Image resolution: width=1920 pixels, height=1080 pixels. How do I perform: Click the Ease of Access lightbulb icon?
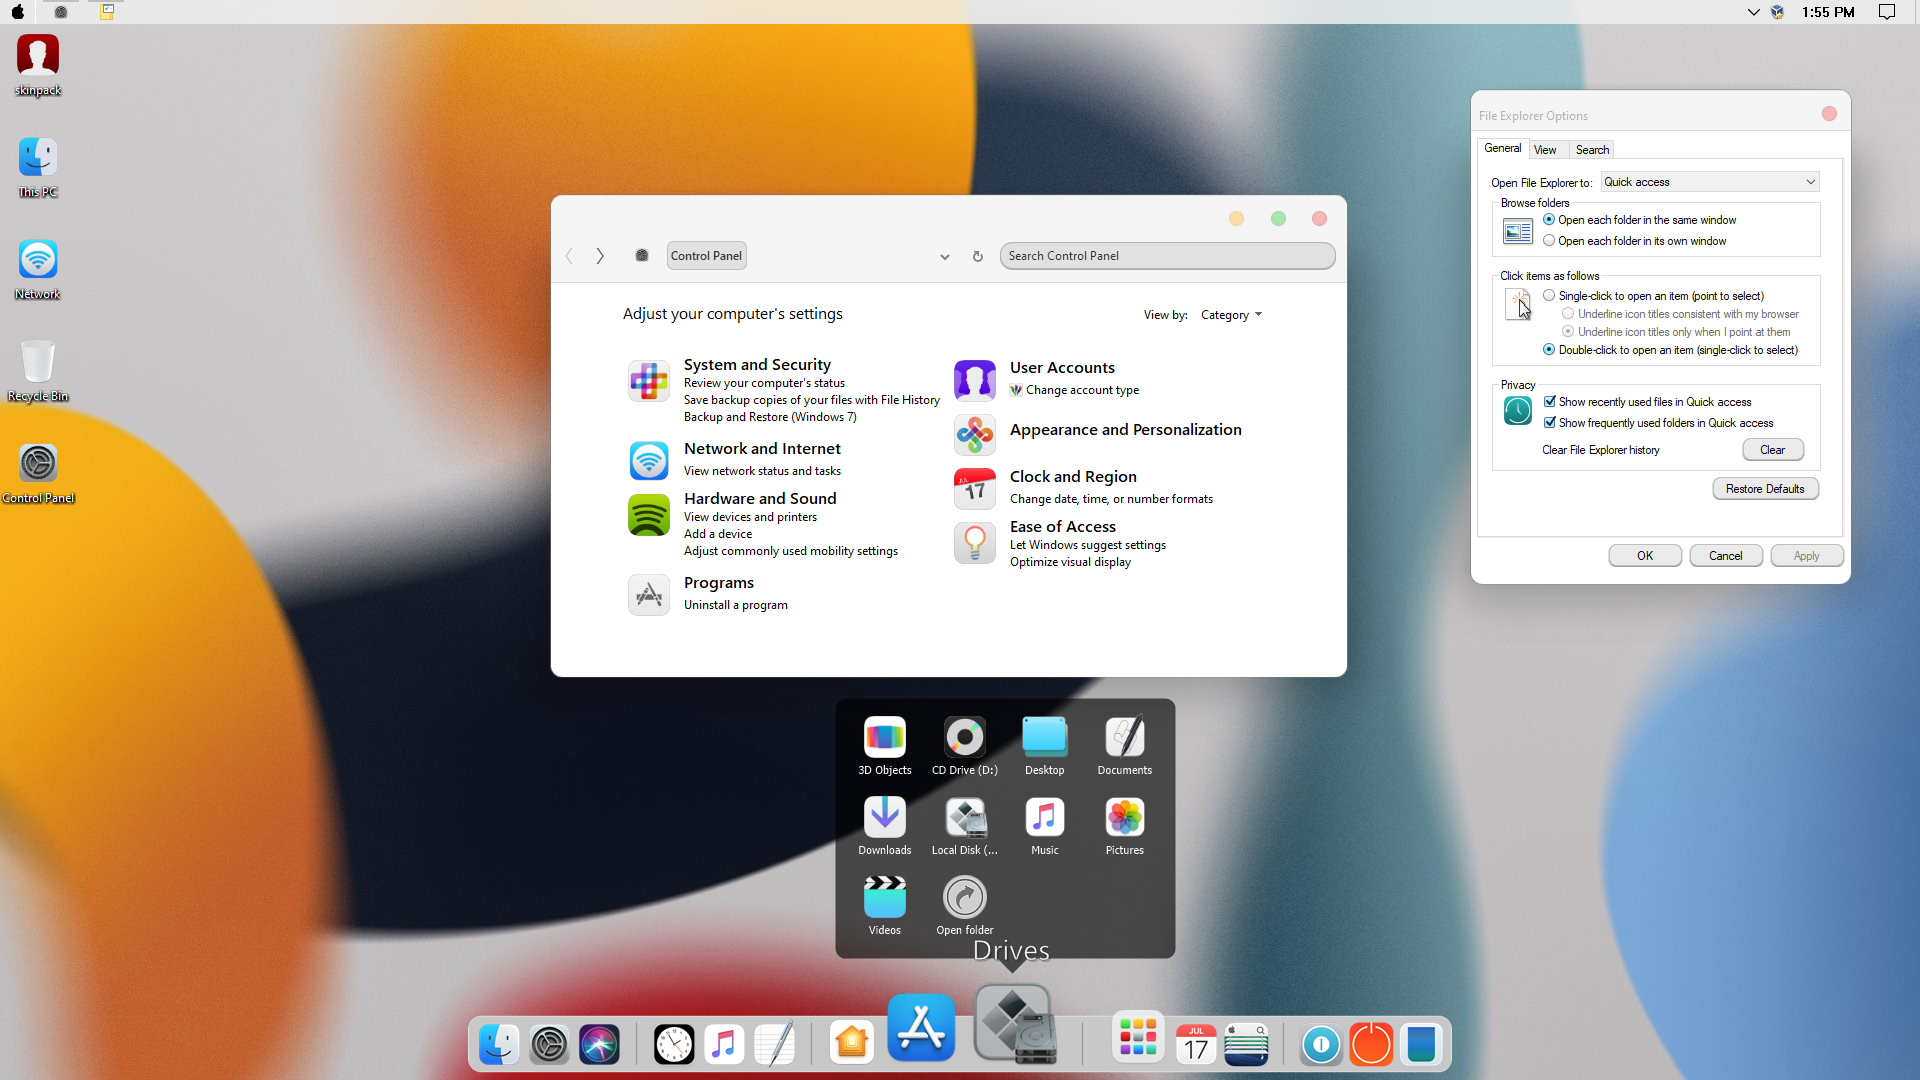click(x=974, y=543)
